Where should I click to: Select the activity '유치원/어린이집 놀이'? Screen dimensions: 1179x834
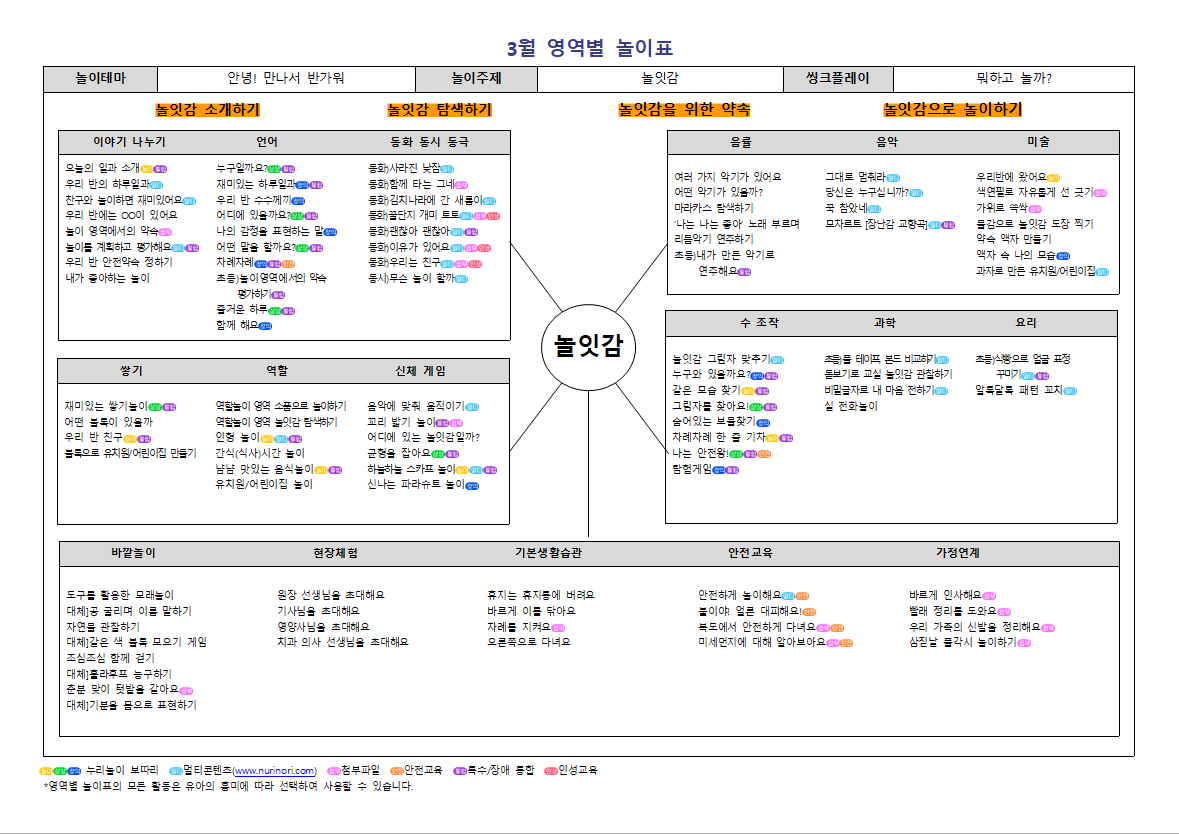click(264, 484)
